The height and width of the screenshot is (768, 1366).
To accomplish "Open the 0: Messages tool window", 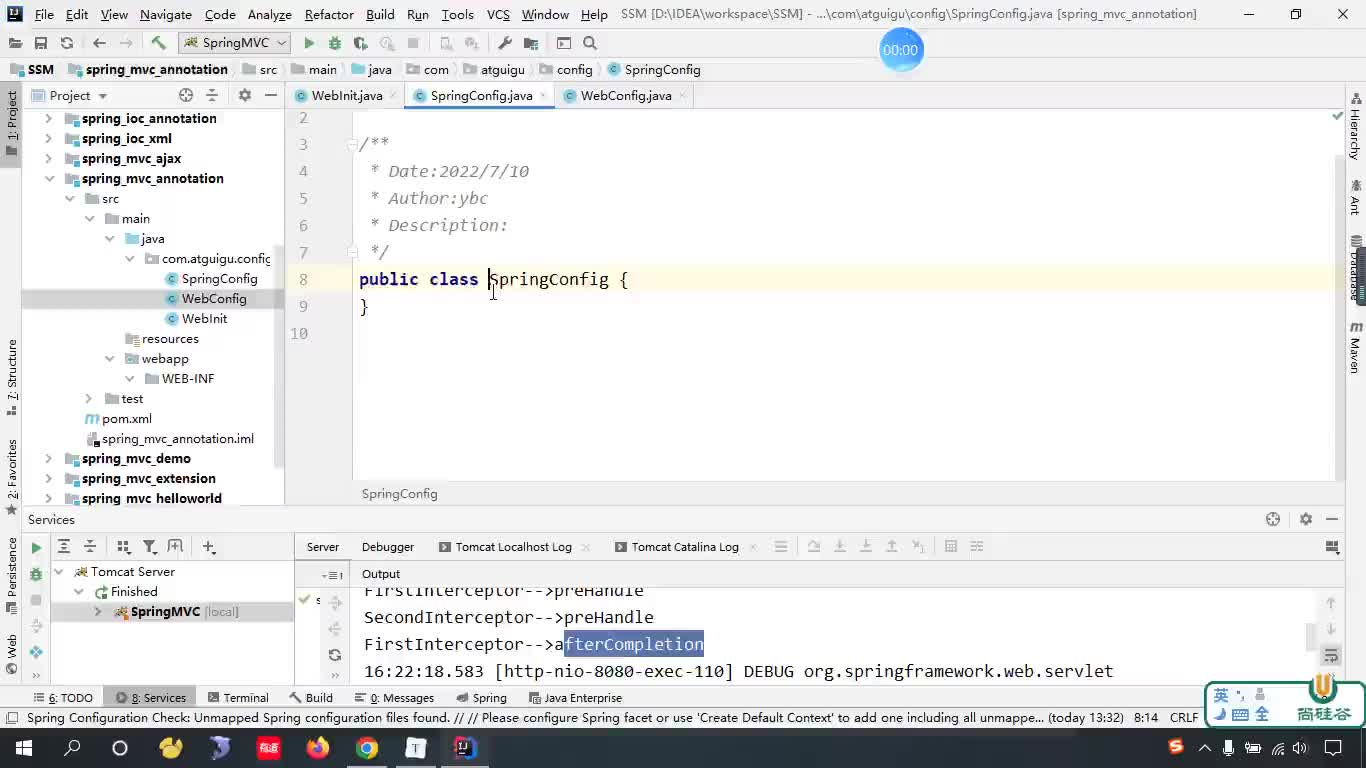I will tap(395, 697).
